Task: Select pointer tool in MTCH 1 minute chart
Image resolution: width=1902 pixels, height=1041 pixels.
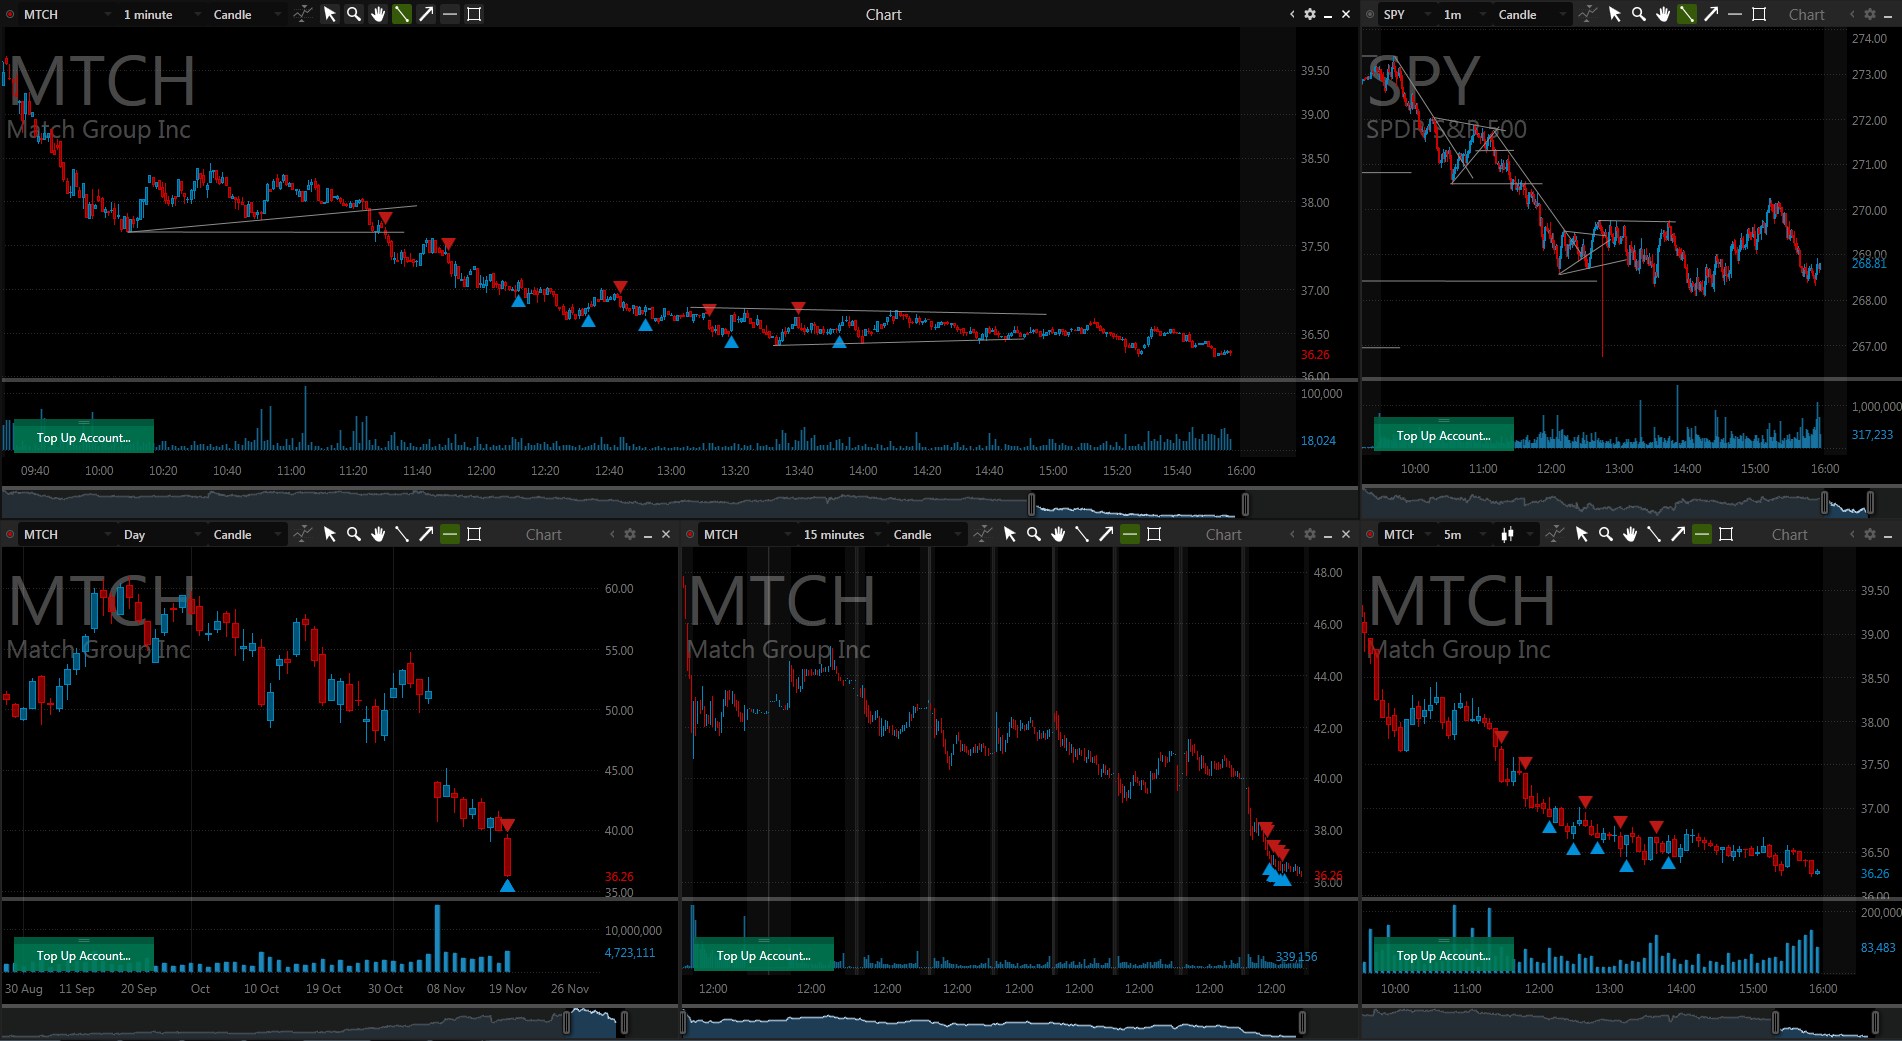Action: point(330,14)
